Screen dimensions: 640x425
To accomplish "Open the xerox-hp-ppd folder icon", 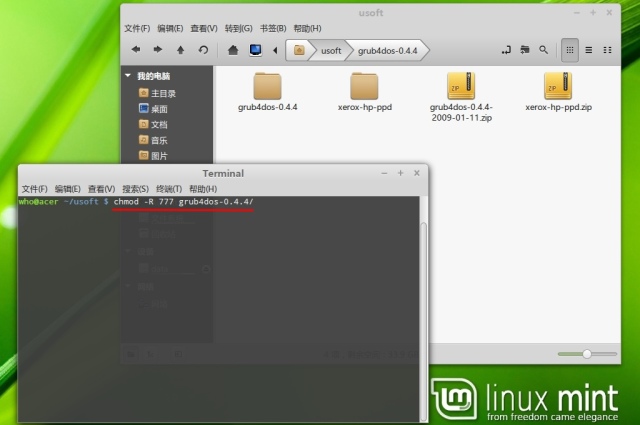I will coord(364,87).
